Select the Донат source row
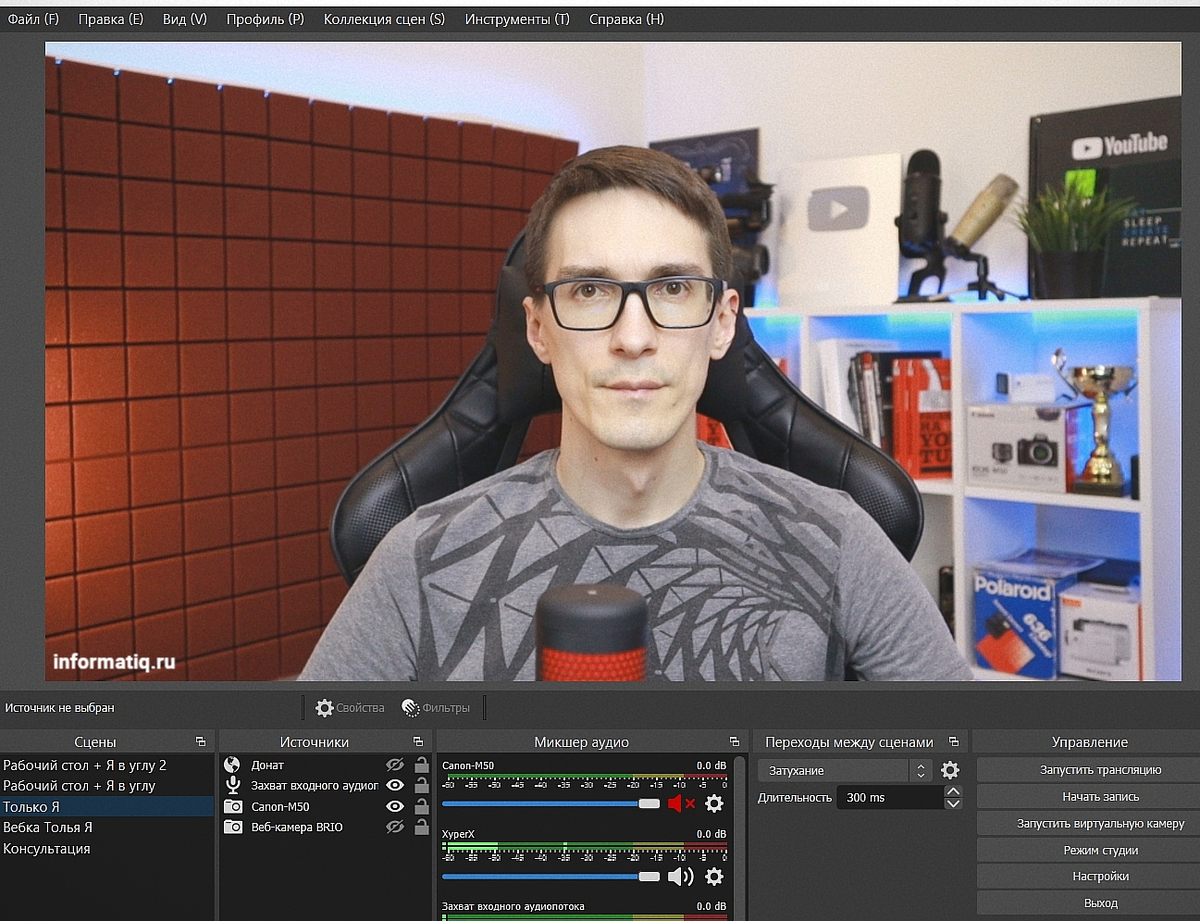The width and height of the screenshot is (1200, 921). tap(326, 765)
